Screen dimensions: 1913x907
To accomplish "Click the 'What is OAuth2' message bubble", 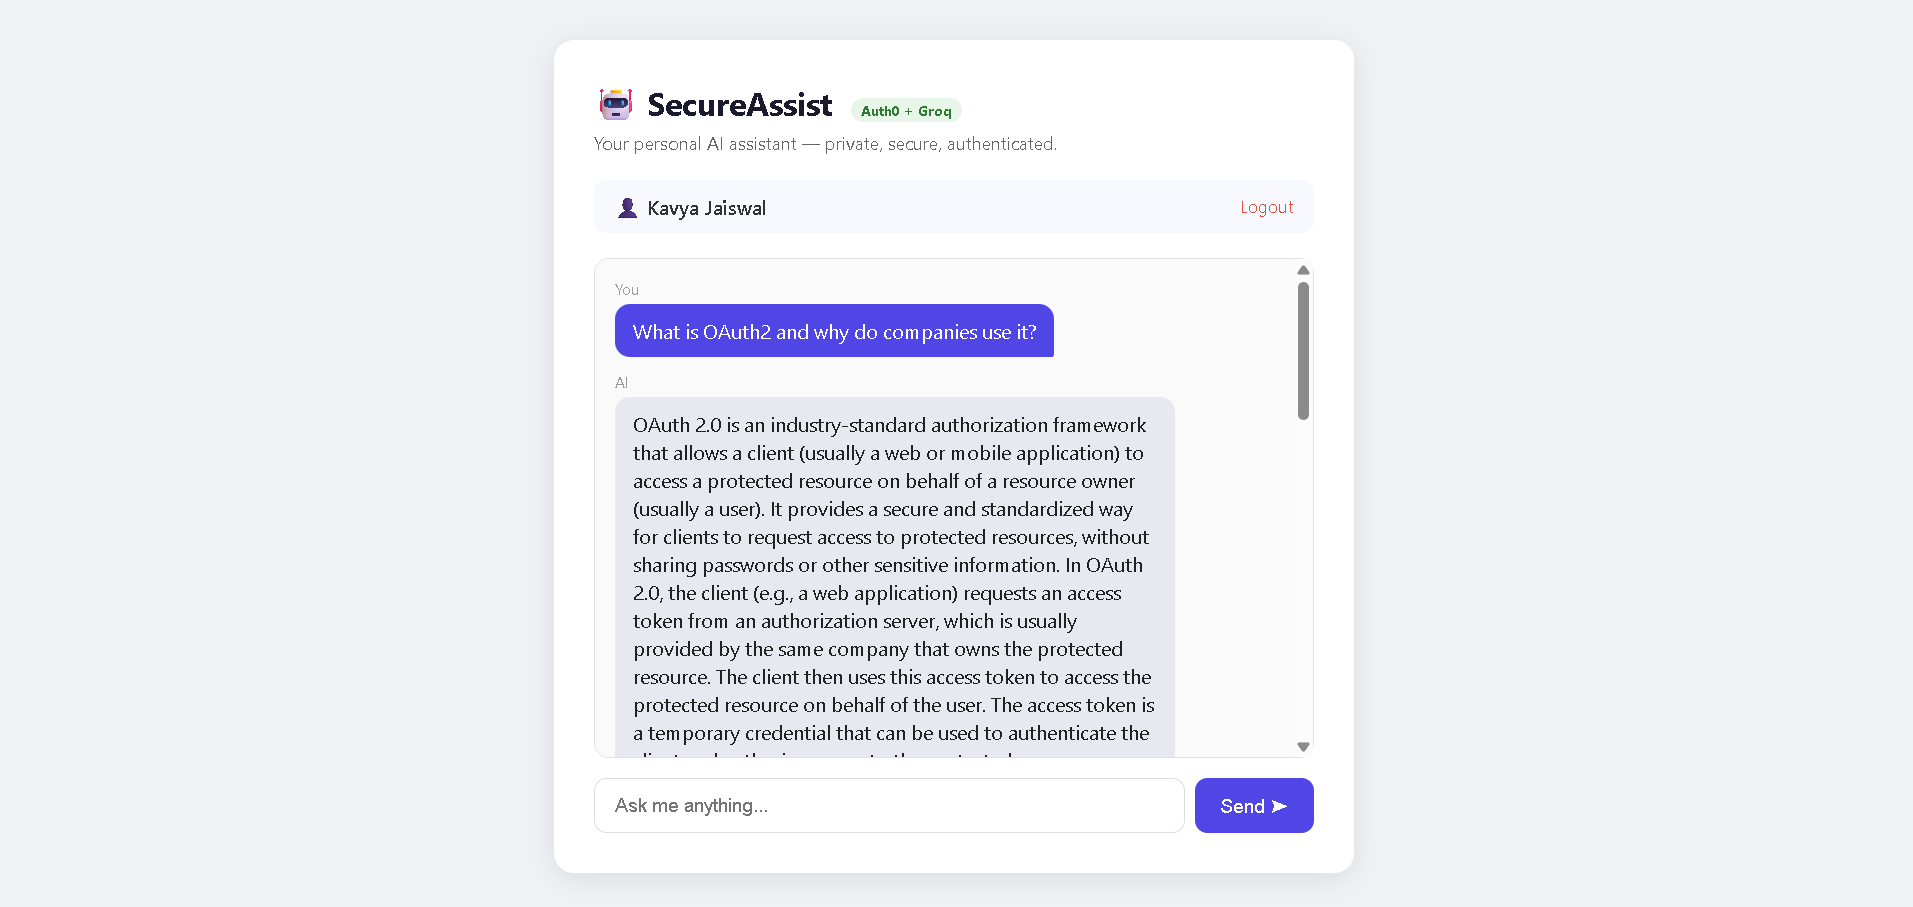I will pos(834,331).
